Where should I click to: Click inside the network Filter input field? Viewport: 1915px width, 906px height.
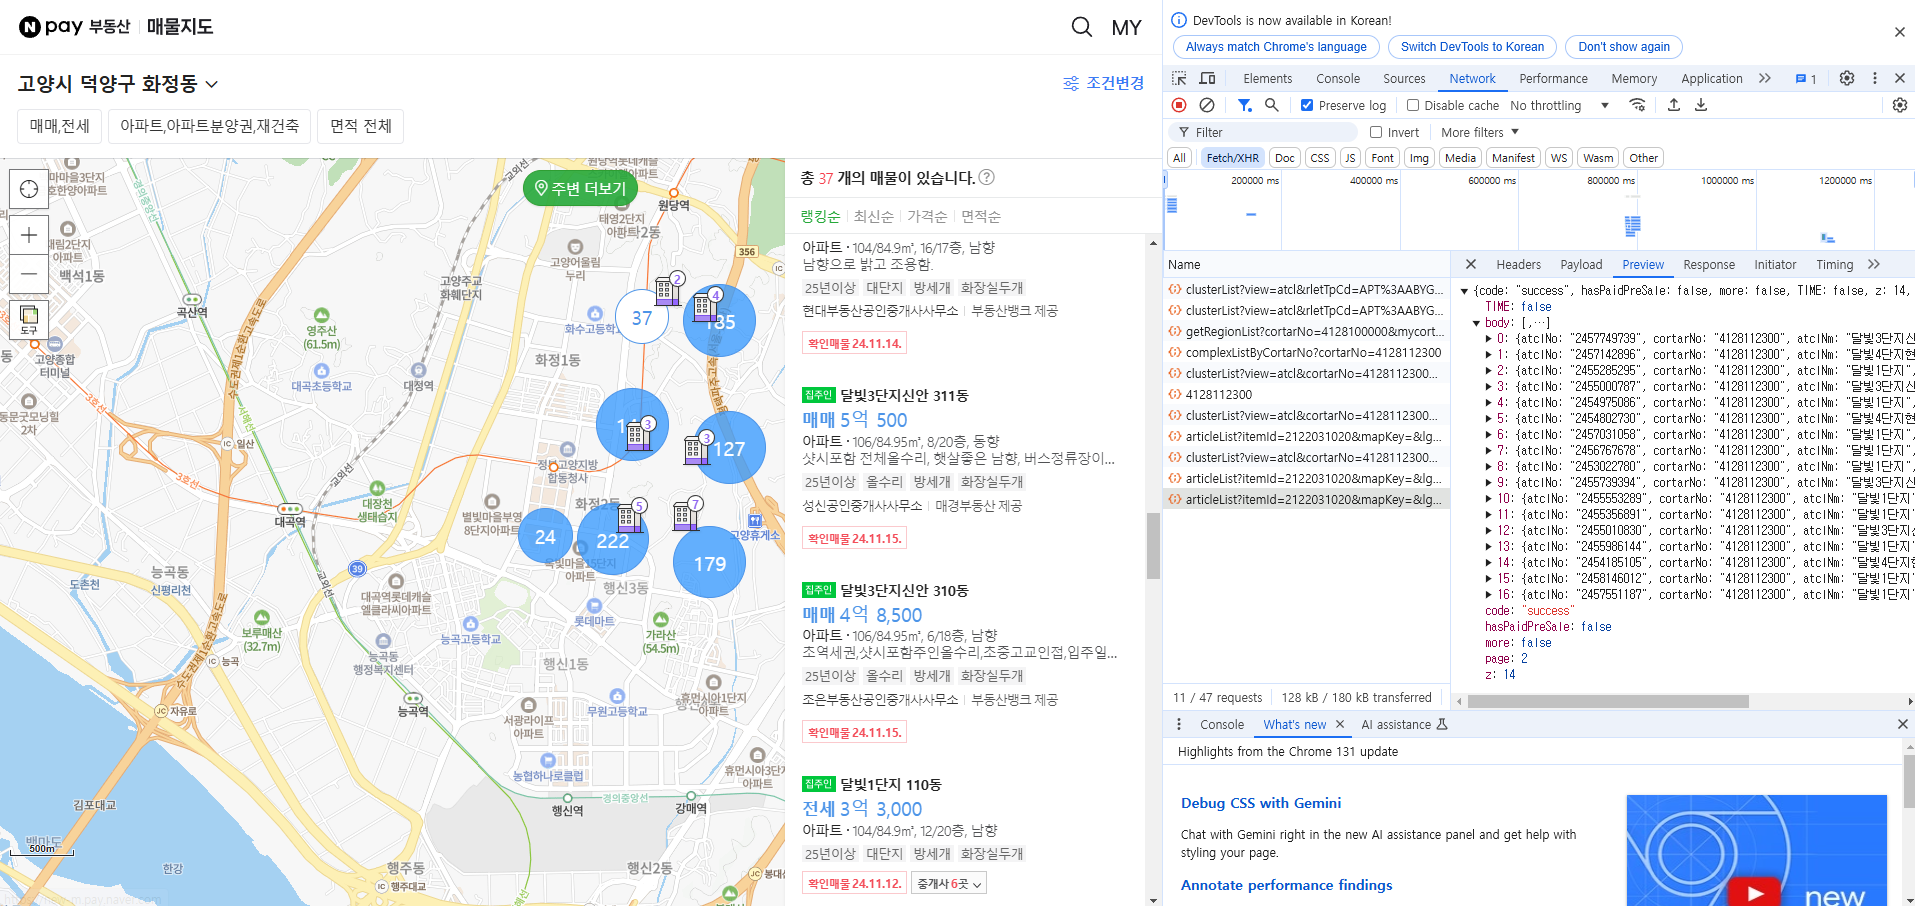tap(1263, 131)
